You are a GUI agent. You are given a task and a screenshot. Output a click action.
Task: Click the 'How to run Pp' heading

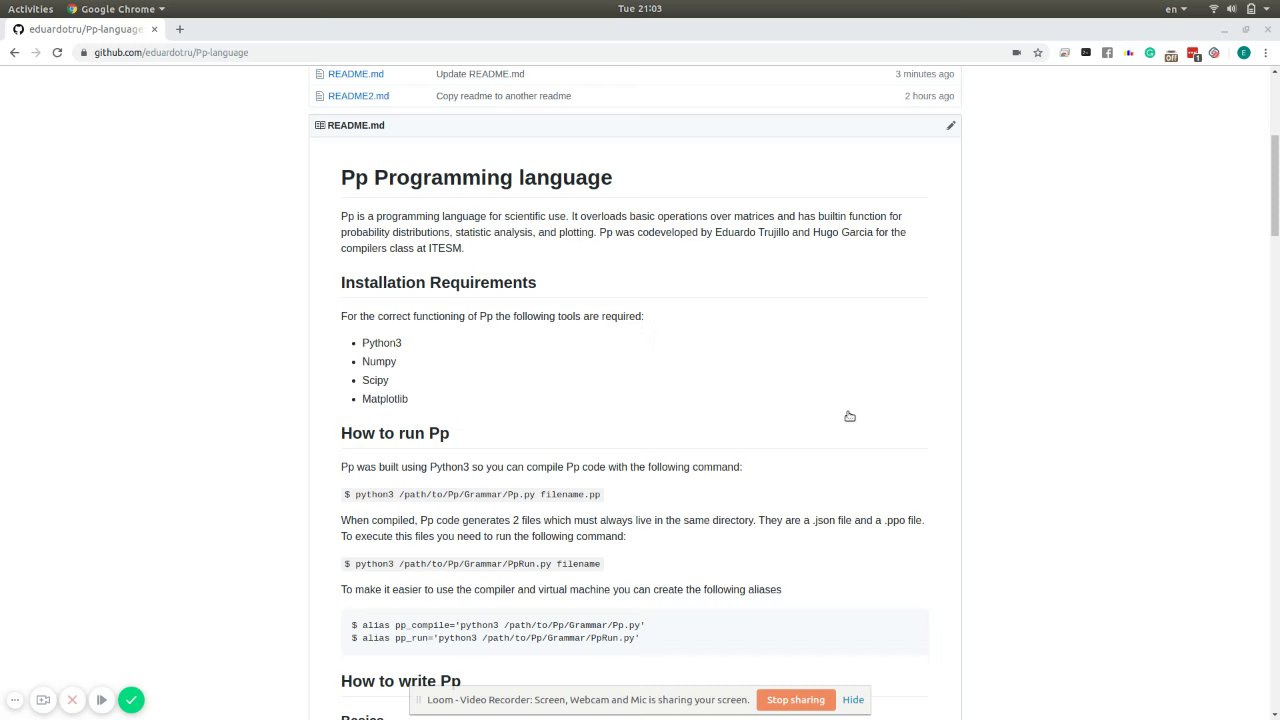(x=395, y=433)
